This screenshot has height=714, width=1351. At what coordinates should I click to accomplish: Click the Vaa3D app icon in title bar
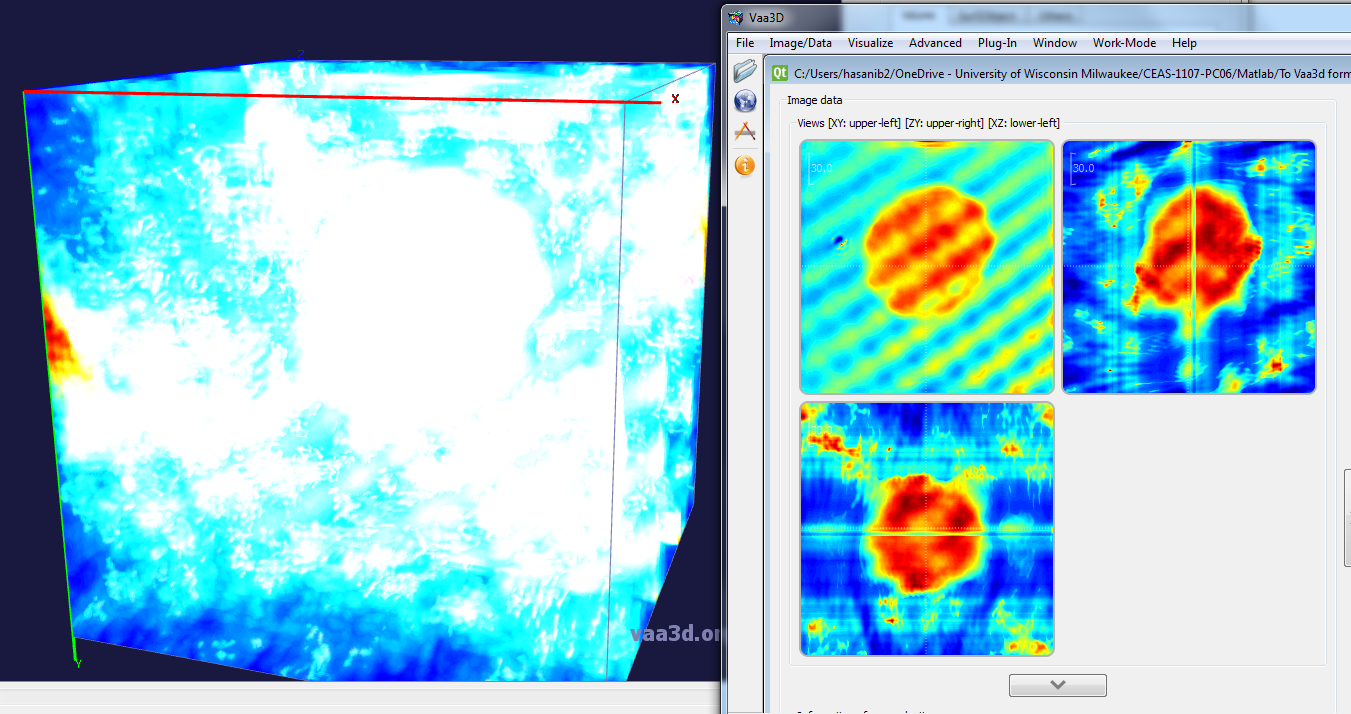click(736, 17)
